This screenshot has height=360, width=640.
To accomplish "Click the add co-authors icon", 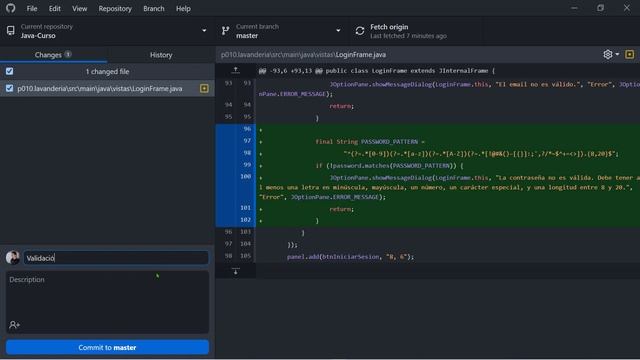I will [x=14, y=325].
